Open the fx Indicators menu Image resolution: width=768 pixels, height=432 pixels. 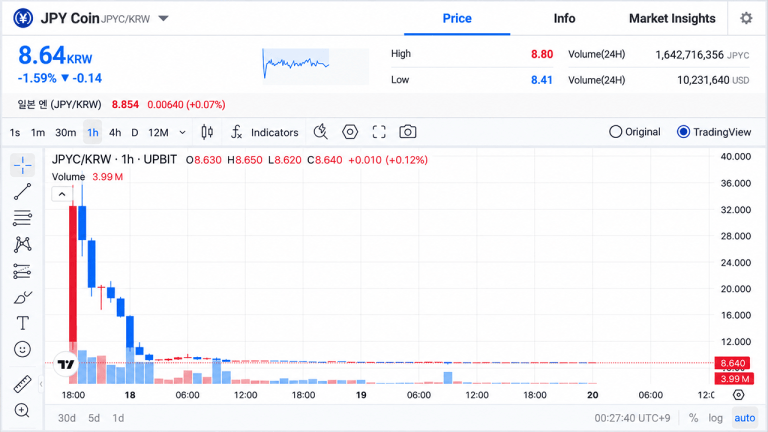pos(264,132)
